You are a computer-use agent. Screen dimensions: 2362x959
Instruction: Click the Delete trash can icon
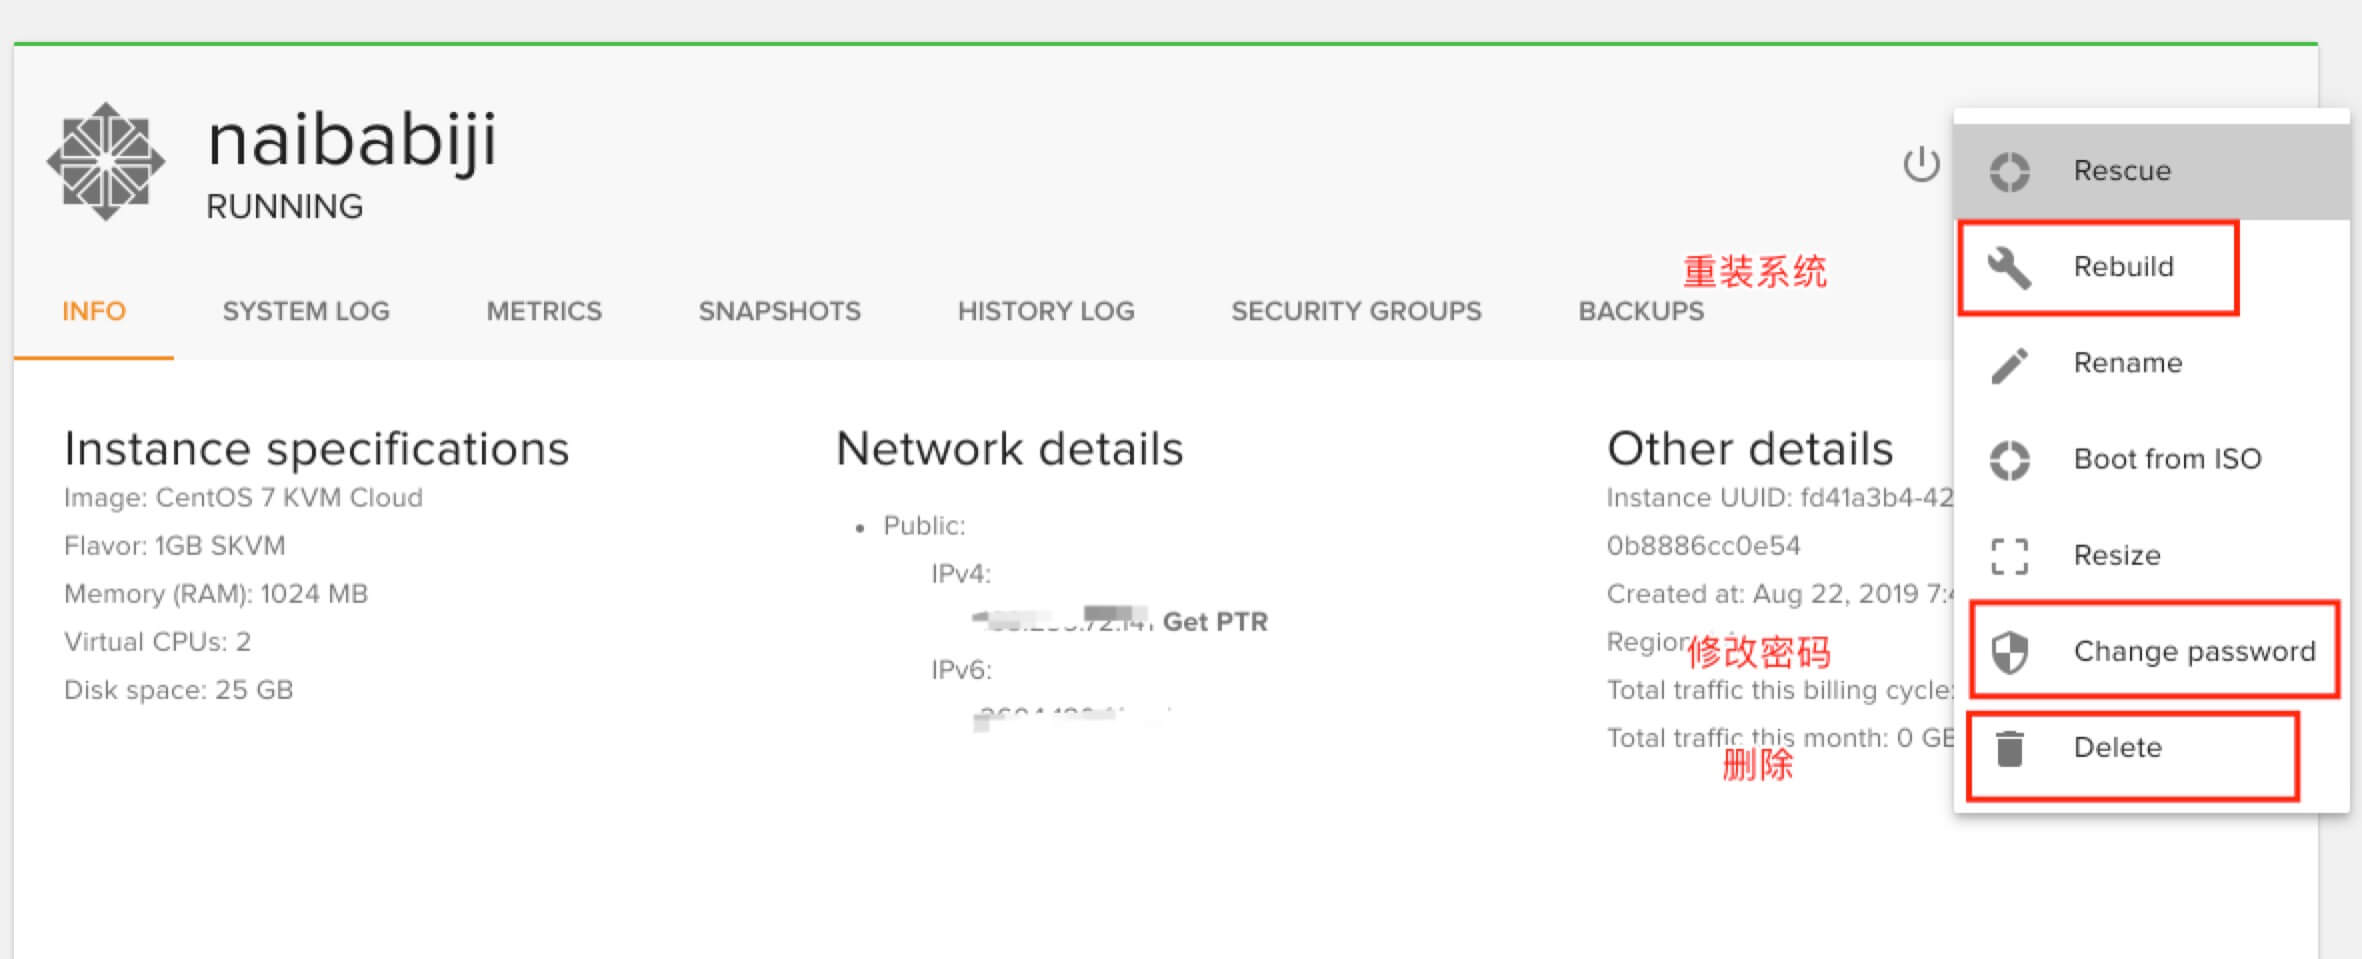(2009, 748)
